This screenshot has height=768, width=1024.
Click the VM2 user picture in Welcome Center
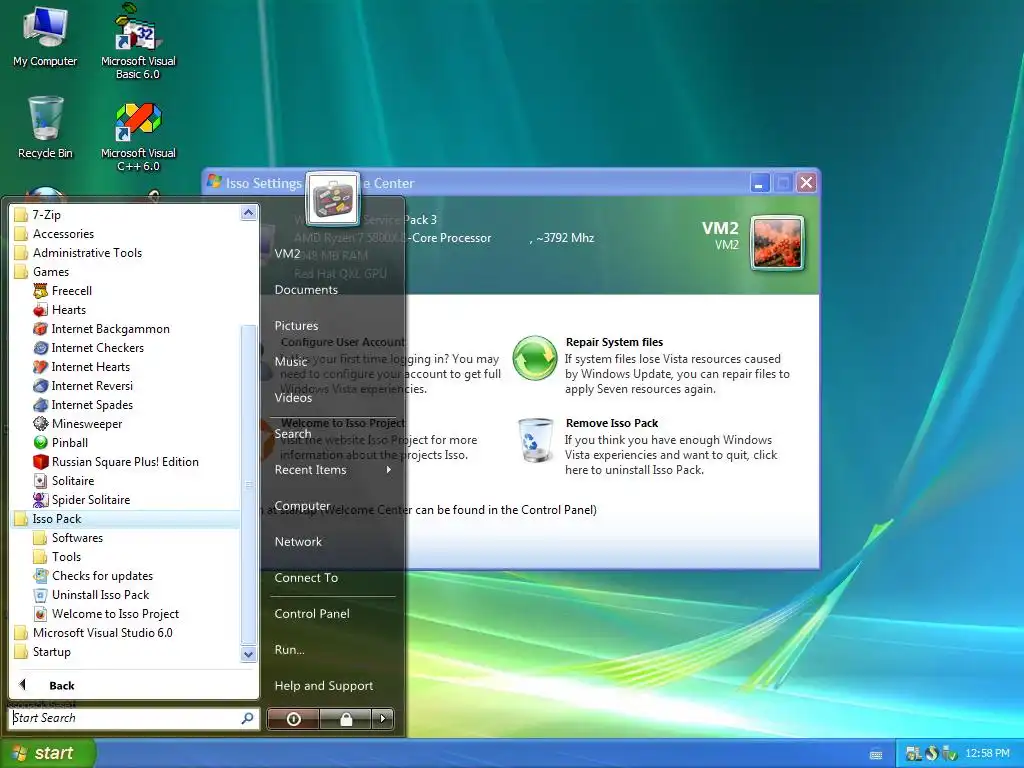777,244
